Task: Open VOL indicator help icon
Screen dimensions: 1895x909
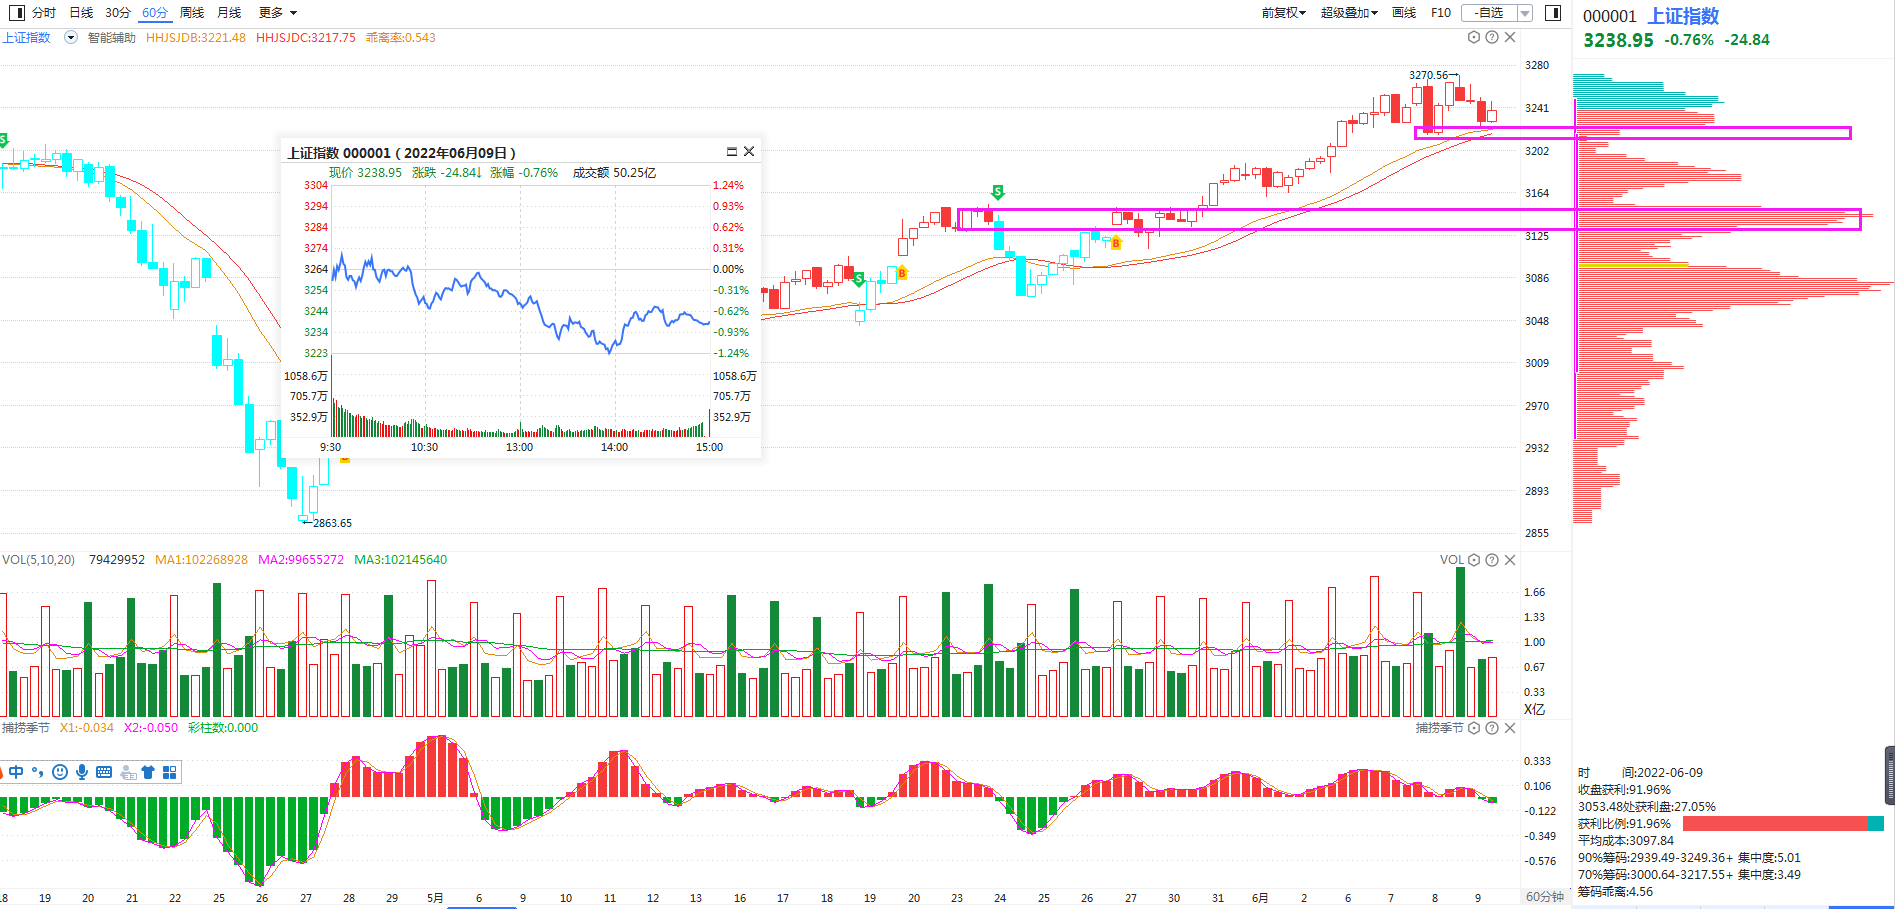Action: pos(1492,560)
